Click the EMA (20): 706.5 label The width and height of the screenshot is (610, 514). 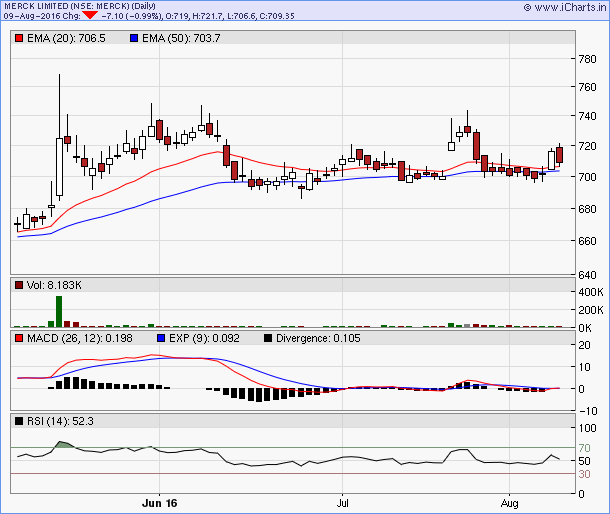[66, 39]
